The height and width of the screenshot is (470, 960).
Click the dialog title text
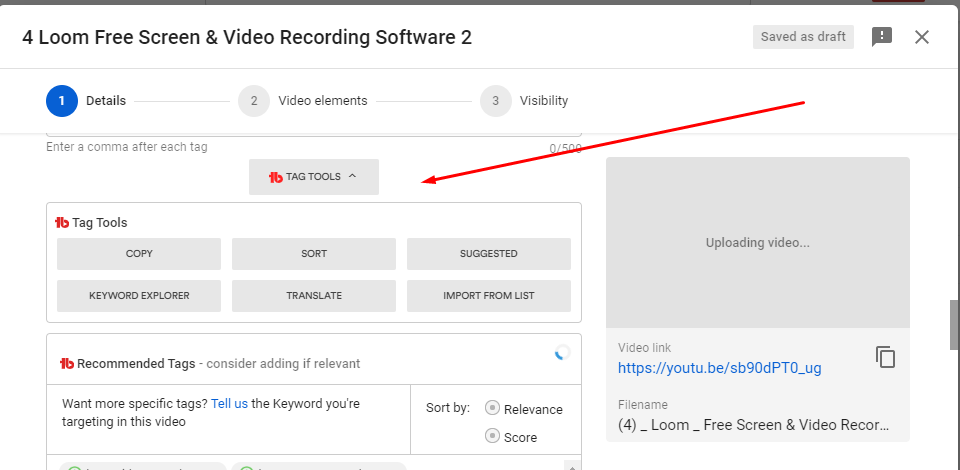click(x=247, y=37)
